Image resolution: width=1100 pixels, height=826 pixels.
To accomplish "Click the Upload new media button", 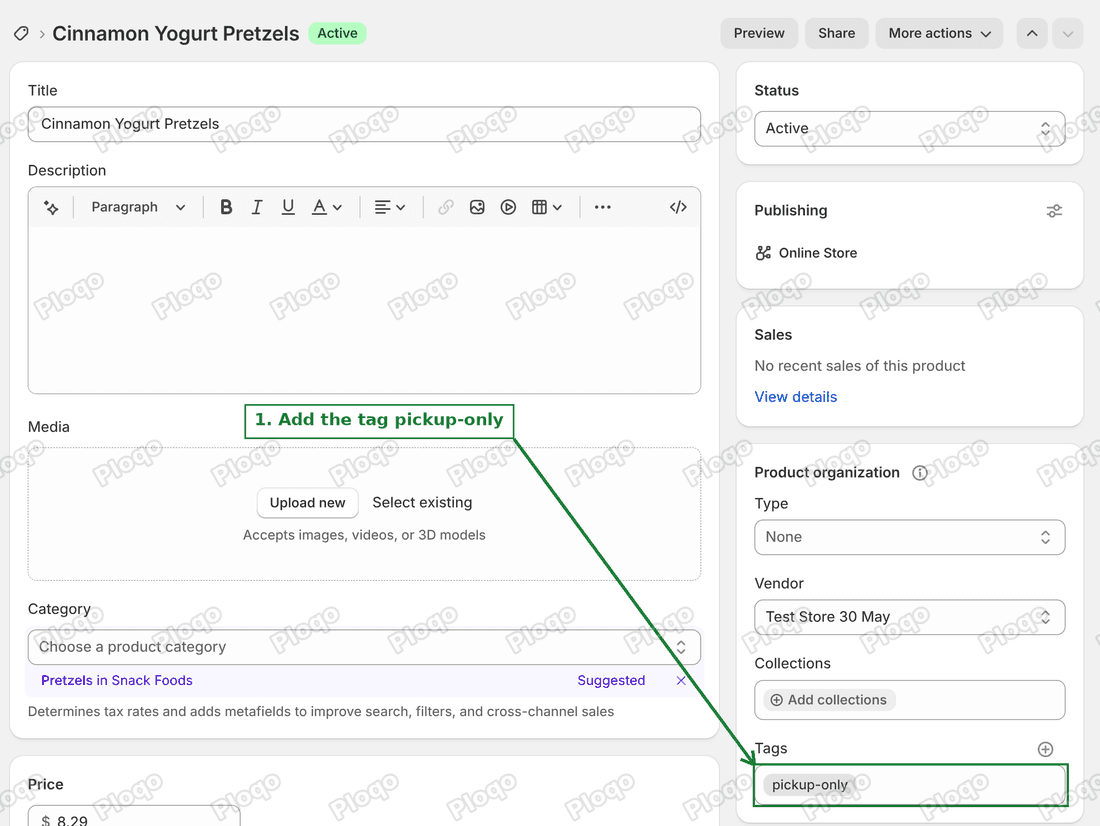I will [307, 502].
